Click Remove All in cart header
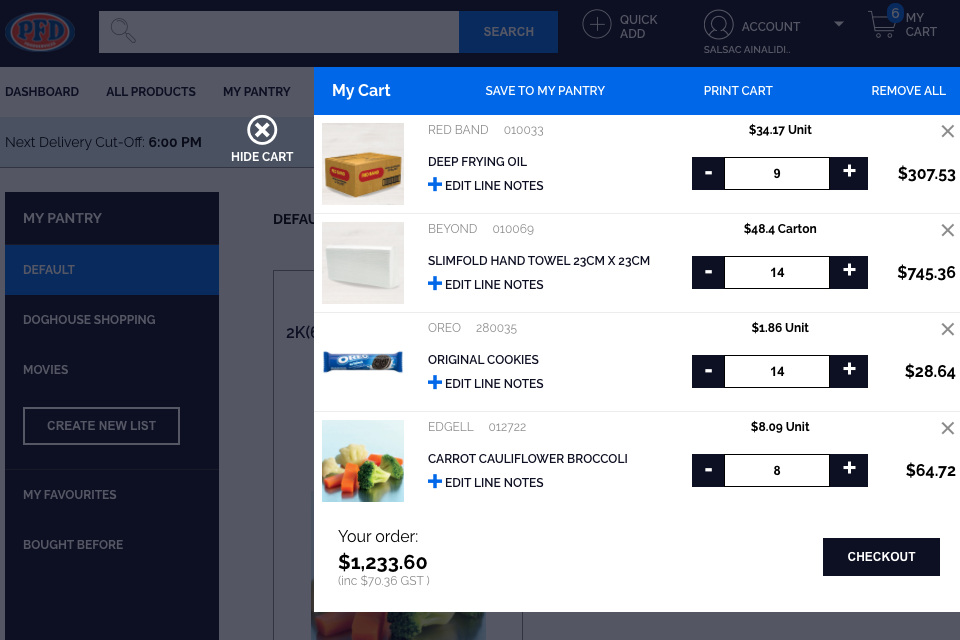 click(908, 91)
